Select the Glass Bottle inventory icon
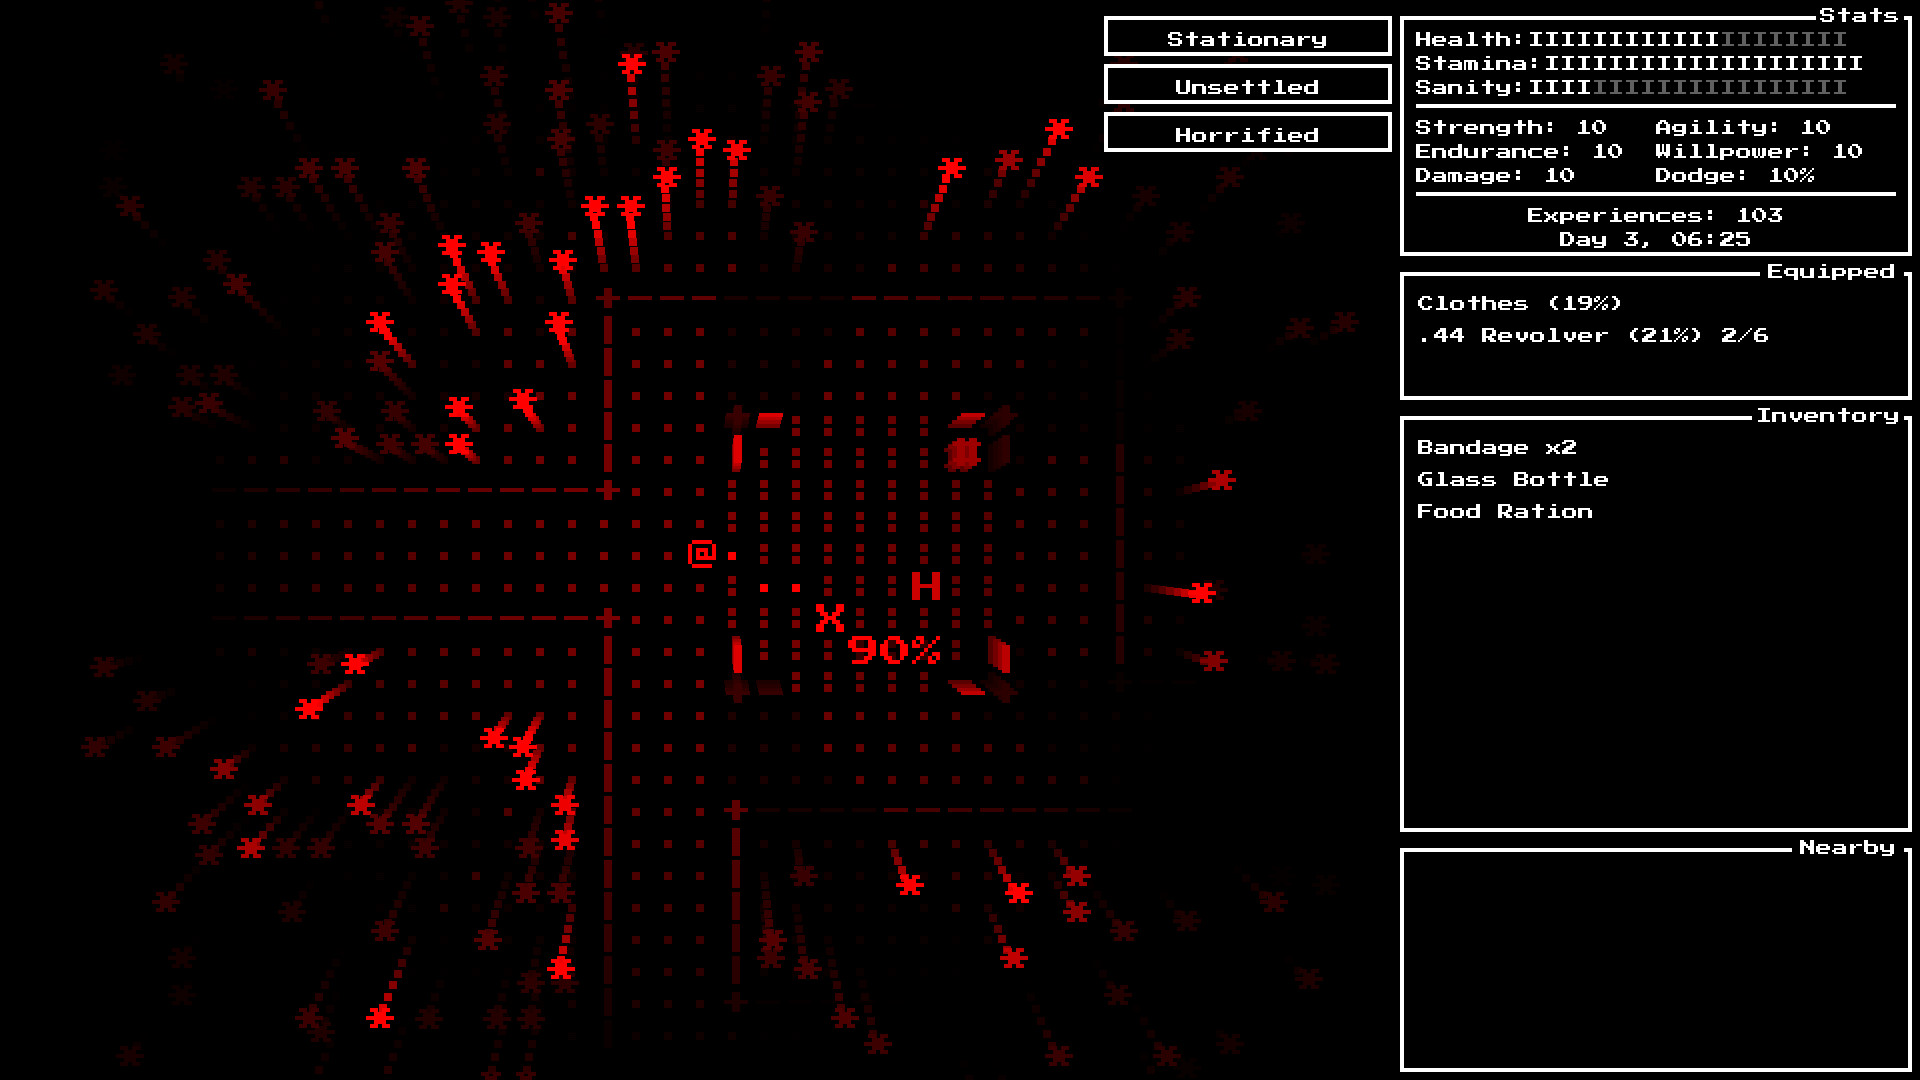Screen dimensions: 1920x1080 tap(1510, 477)
